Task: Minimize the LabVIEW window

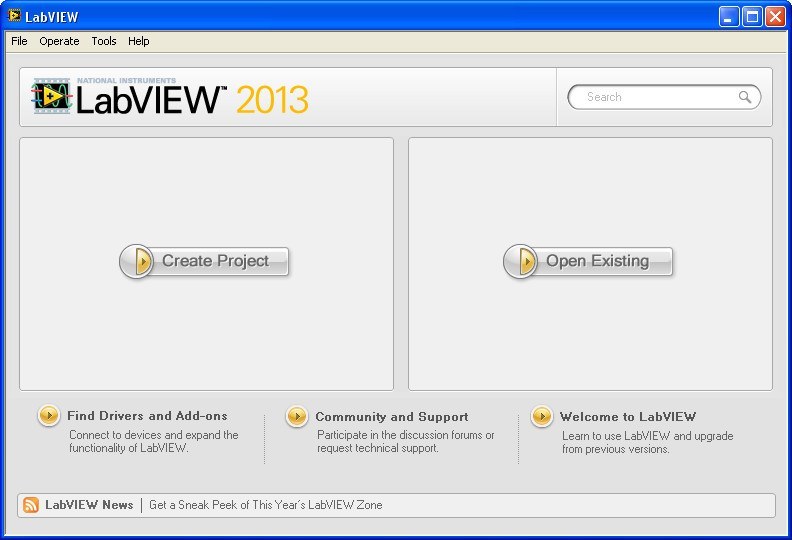Action: (728, 17)
